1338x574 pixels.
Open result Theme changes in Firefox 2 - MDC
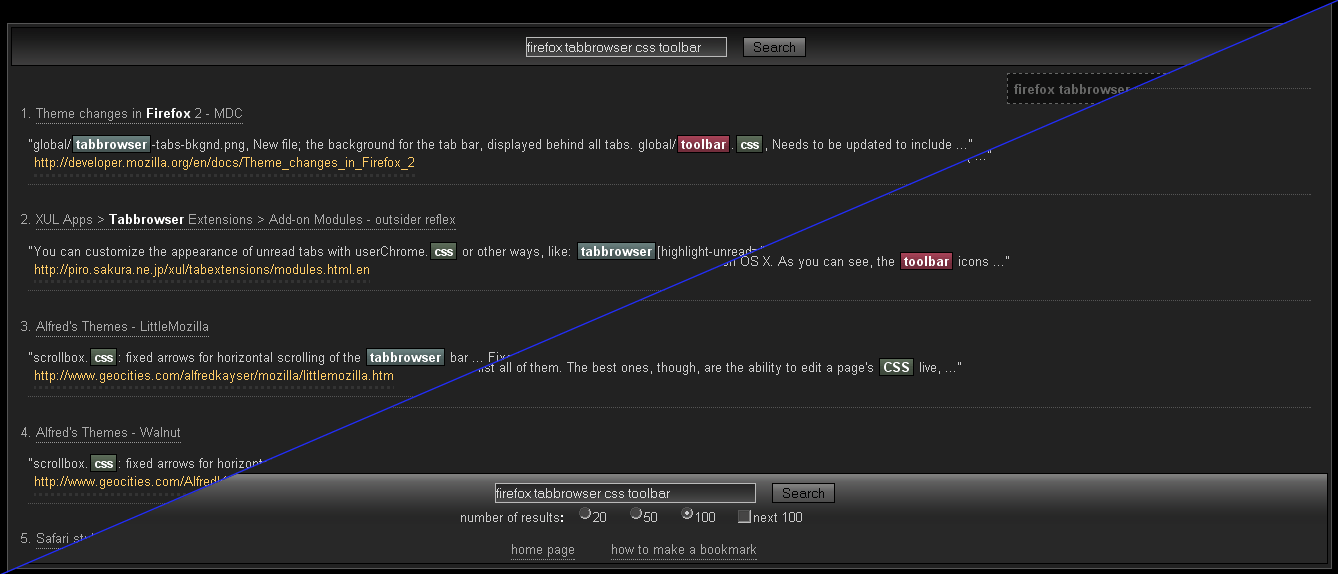tap(139, 114)
